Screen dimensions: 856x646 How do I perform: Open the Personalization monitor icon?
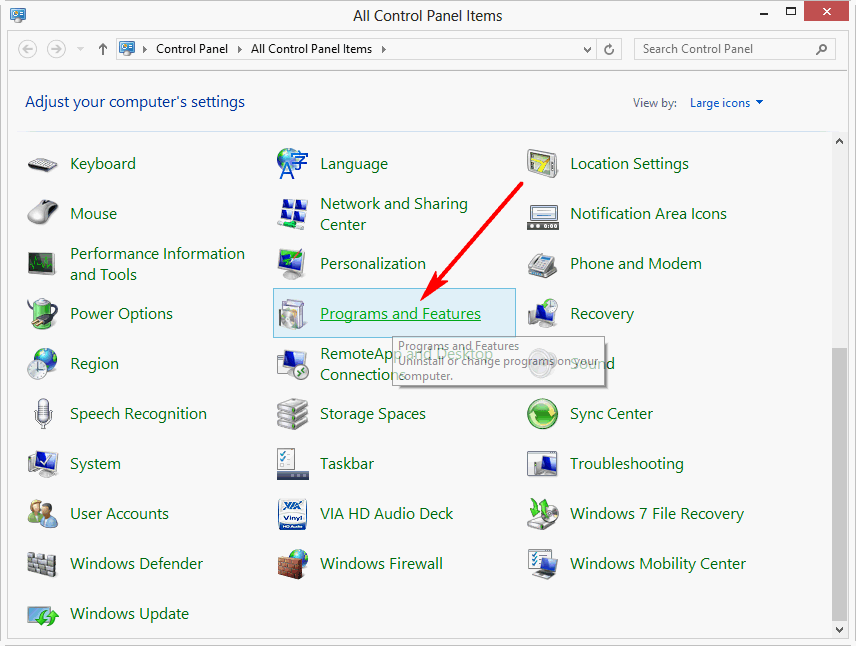[292, 264]
